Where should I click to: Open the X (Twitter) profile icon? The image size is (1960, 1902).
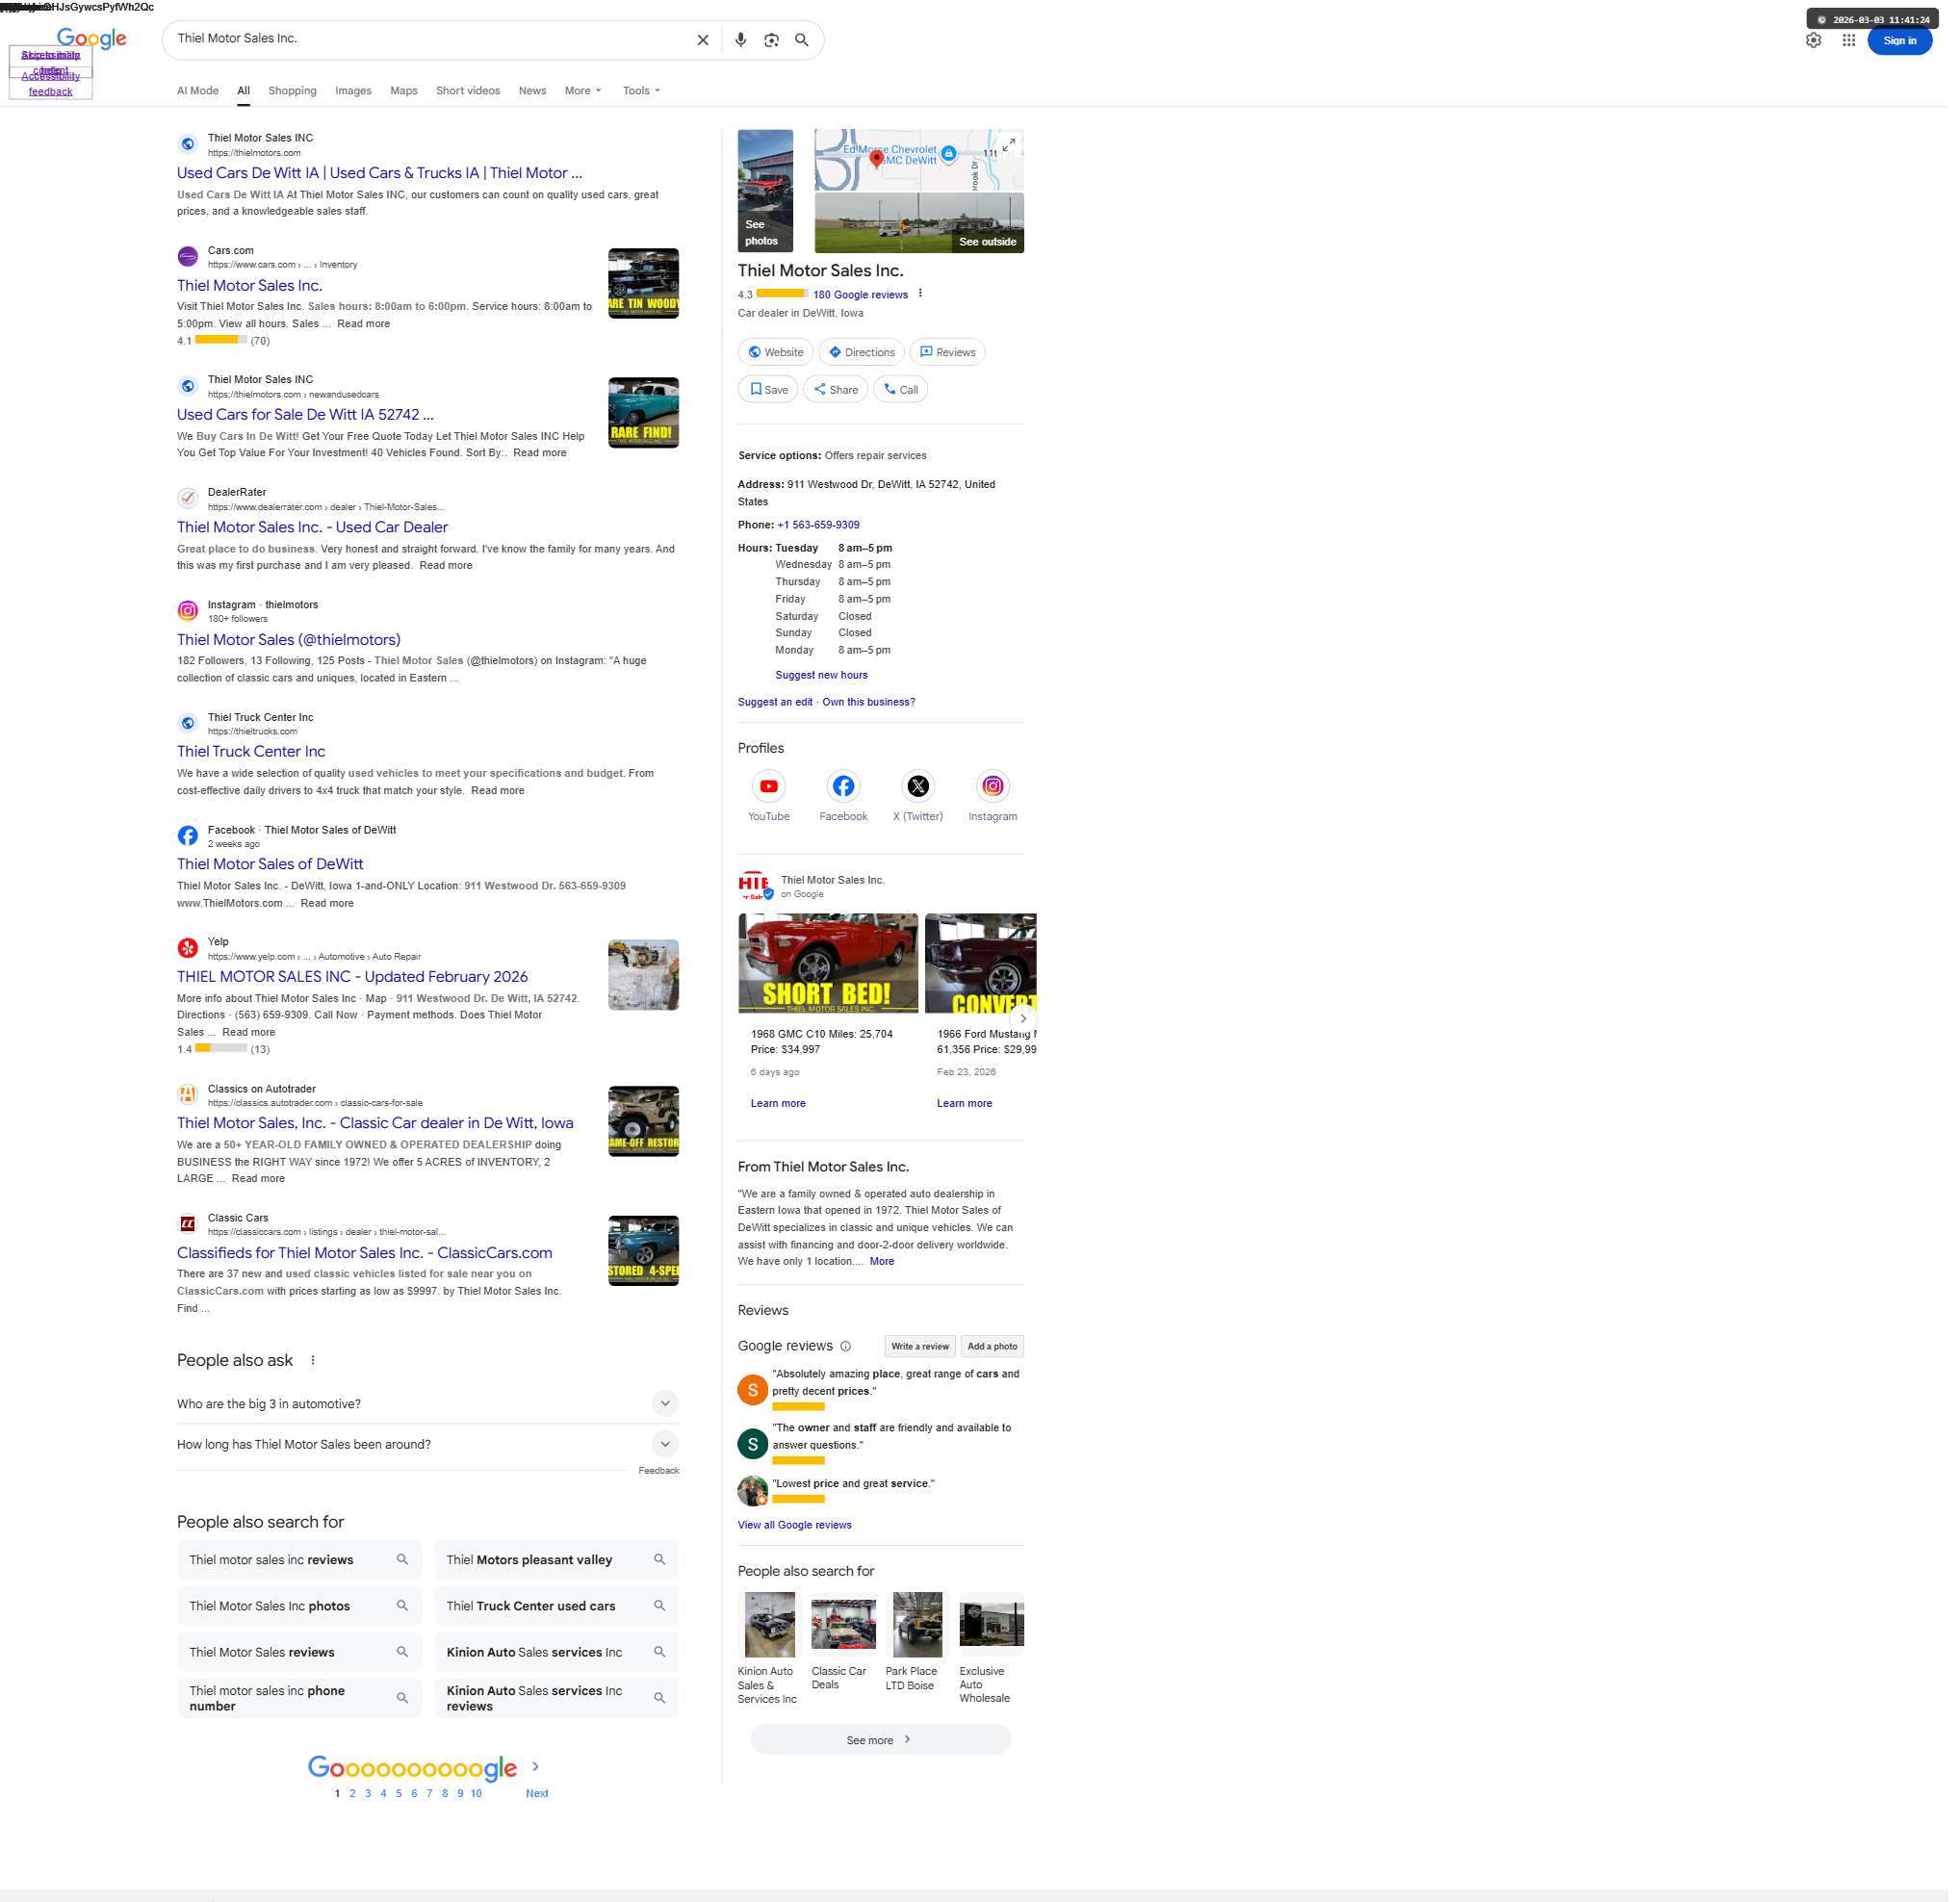(x=918, y=786)
